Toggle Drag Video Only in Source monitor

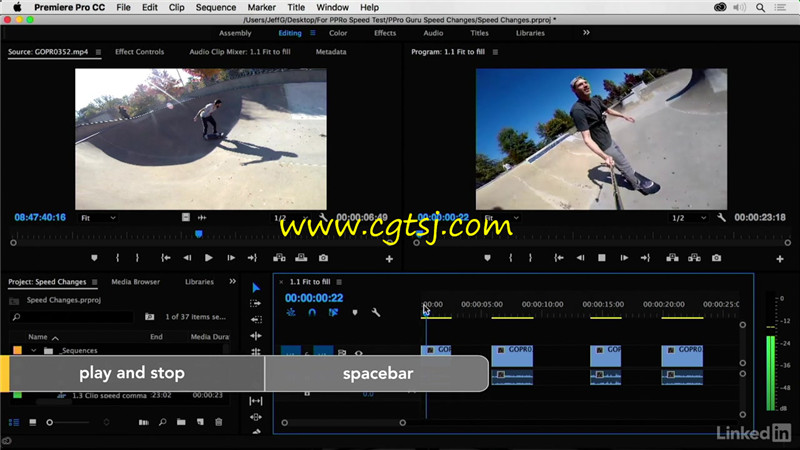coord(186,217)
